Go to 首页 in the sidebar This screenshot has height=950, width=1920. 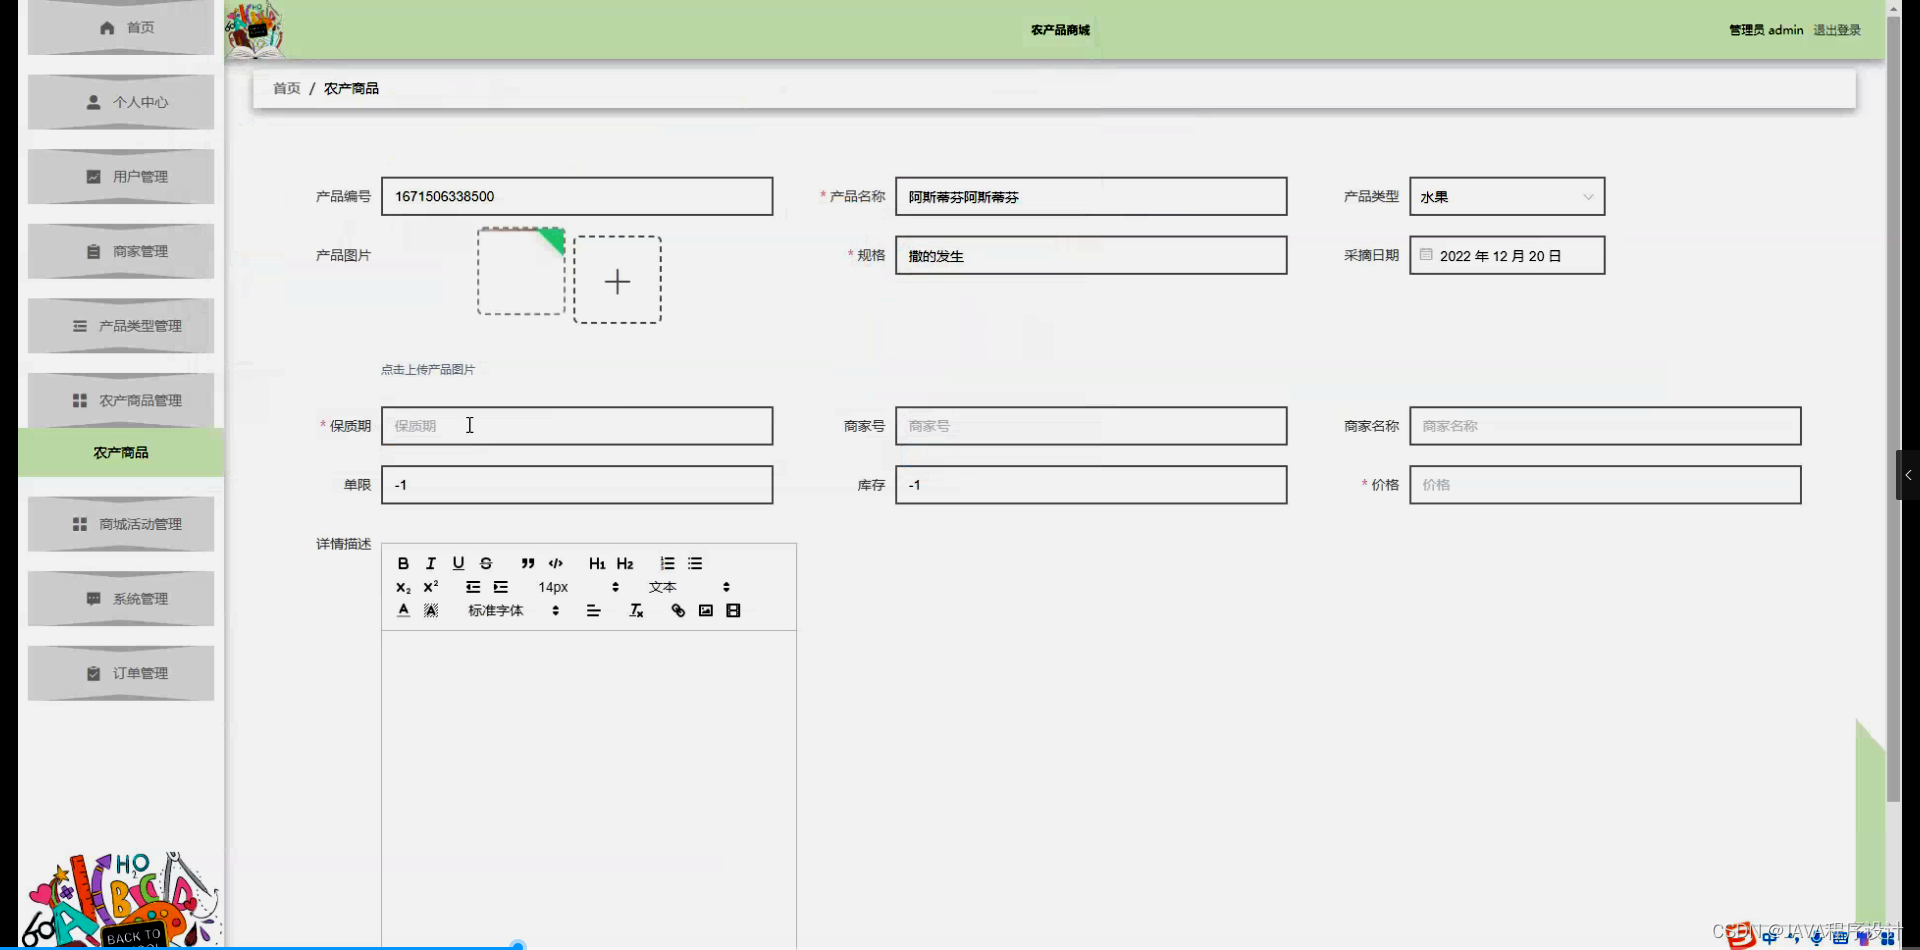pyautogui.click(x=121, y=27)
